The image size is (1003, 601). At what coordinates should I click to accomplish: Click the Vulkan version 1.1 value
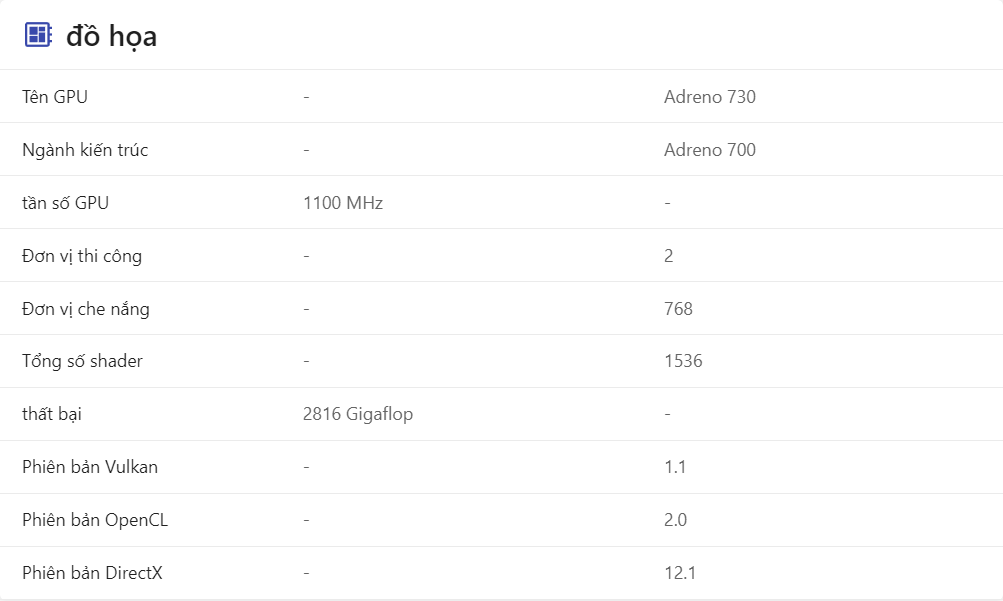click(x=675, y=467)
